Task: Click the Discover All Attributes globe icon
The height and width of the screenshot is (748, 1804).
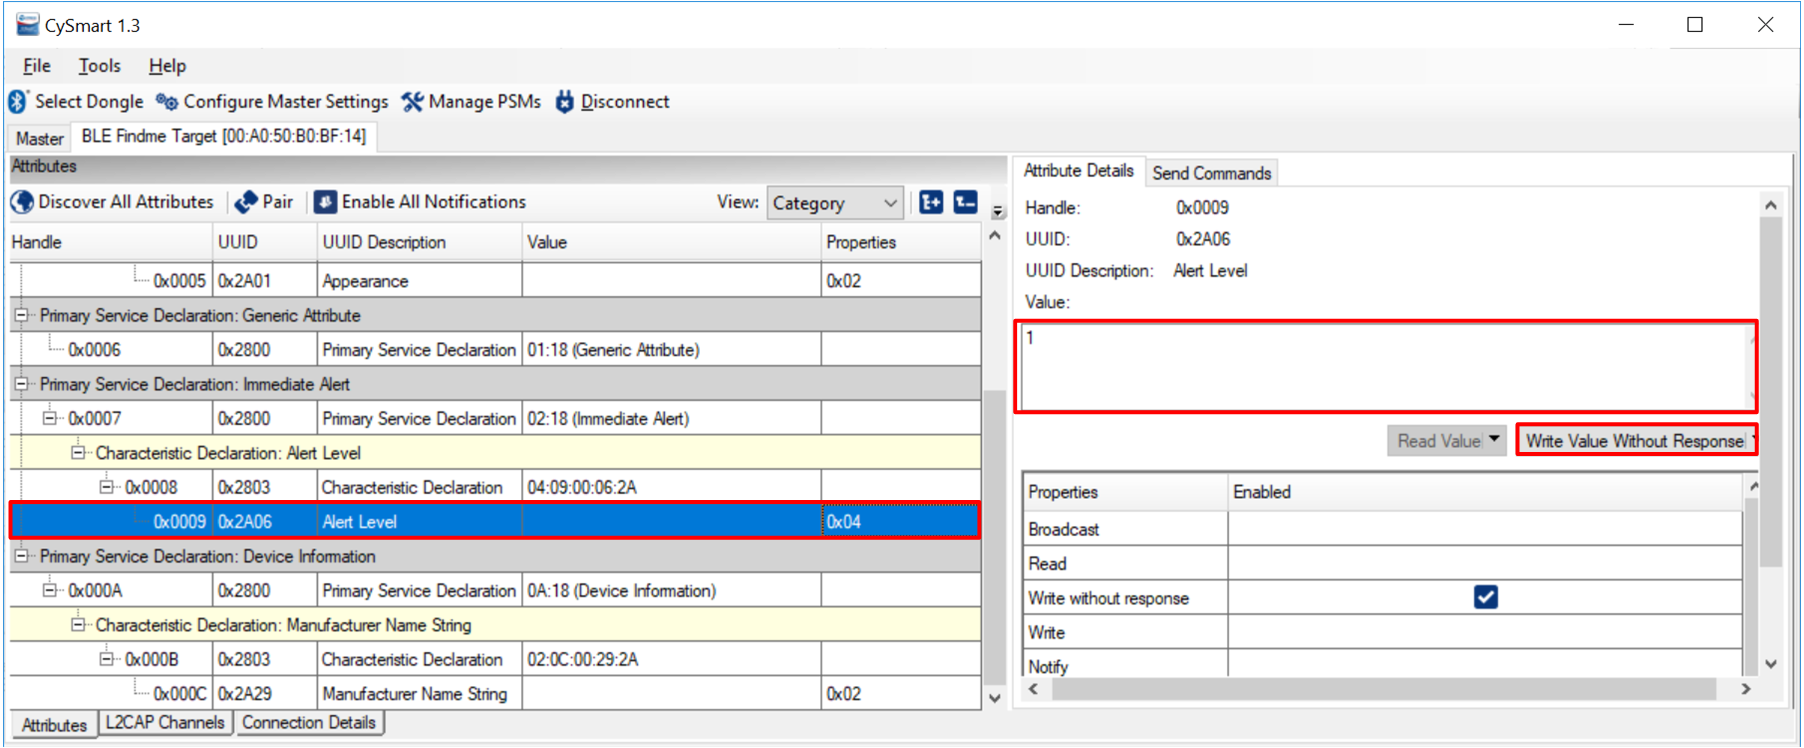Action: [22, 202]
